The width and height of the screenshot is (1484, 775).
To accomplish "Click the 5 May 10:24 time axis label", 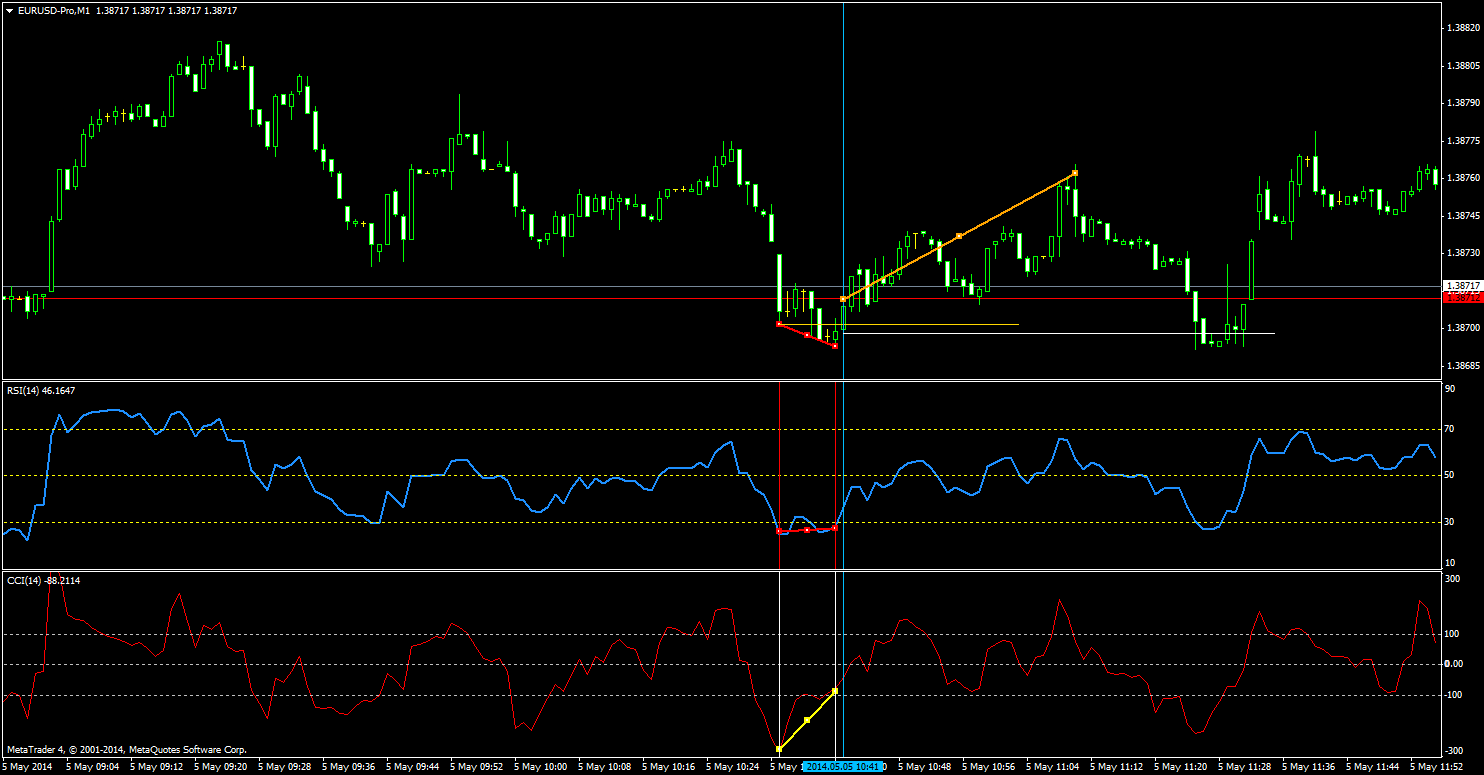I will (735, 767).
